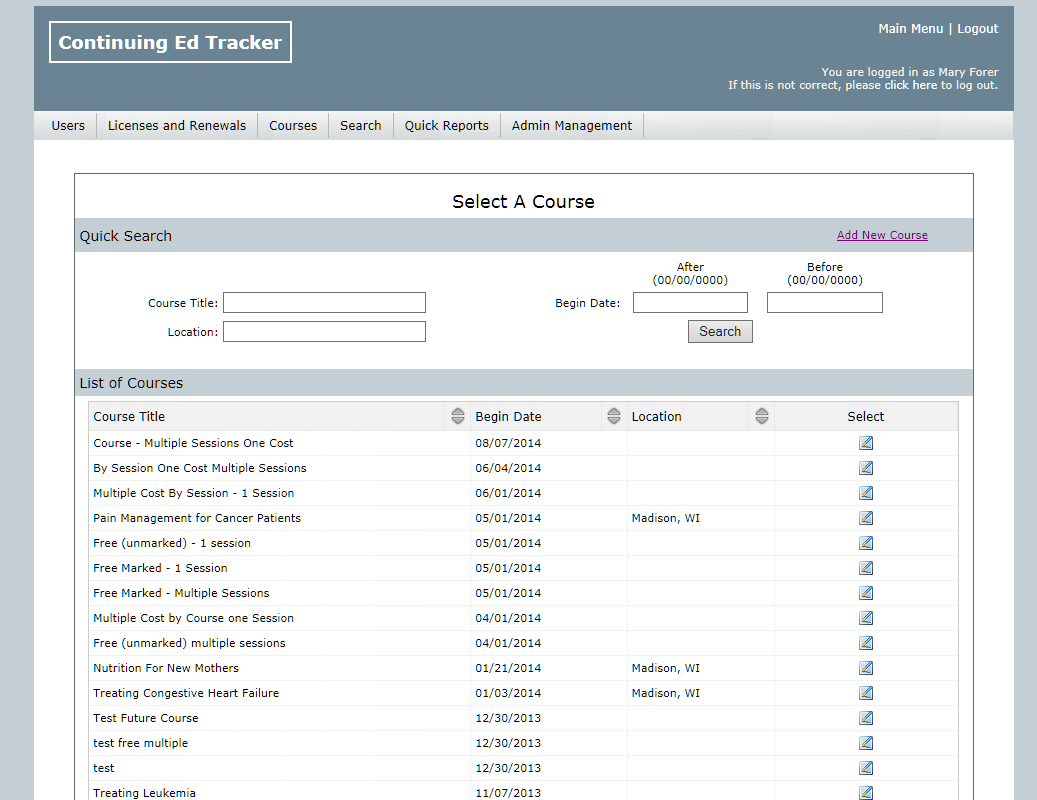Screen dimensions: 1037x800
Task: Select edit icon for Course - Multiple Sessions One Cost
Action: [x=866, y=443]
